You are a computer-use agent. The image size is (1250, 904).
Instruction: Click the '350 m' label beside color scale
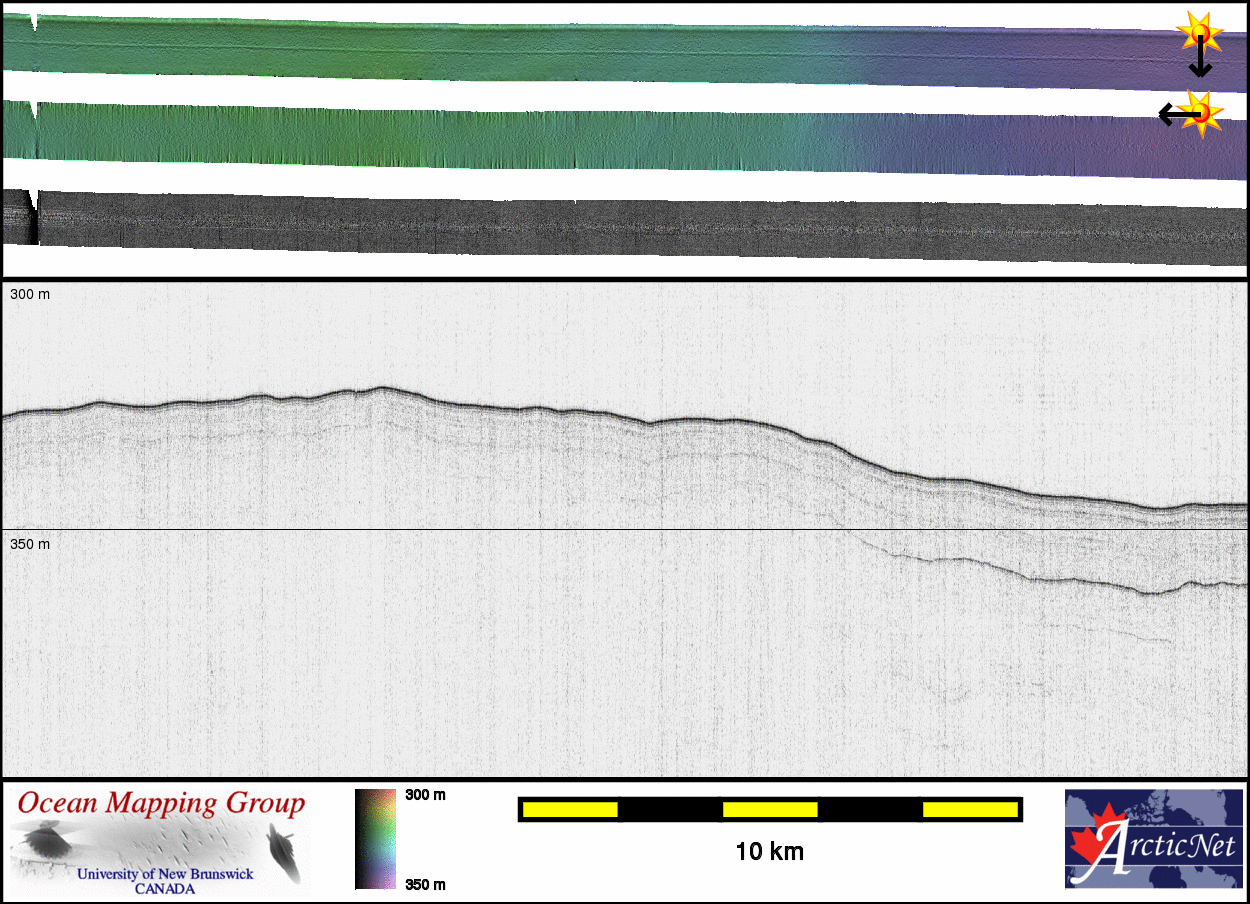click(x=425, y=884)
